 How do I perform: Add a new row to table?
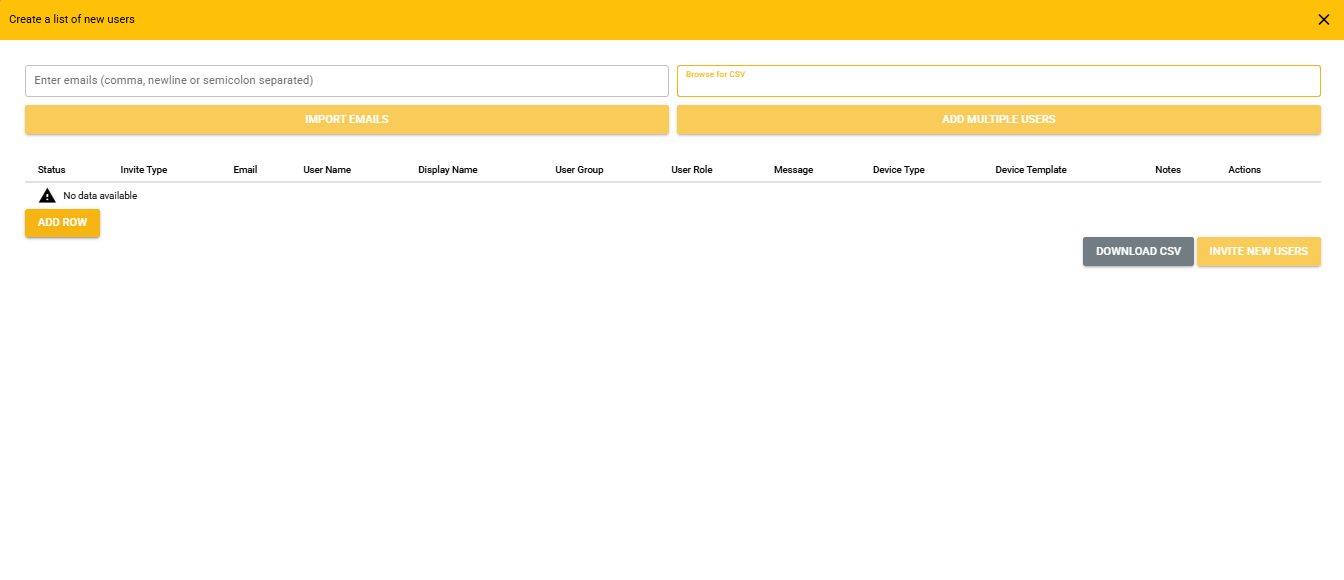(62, 223)
